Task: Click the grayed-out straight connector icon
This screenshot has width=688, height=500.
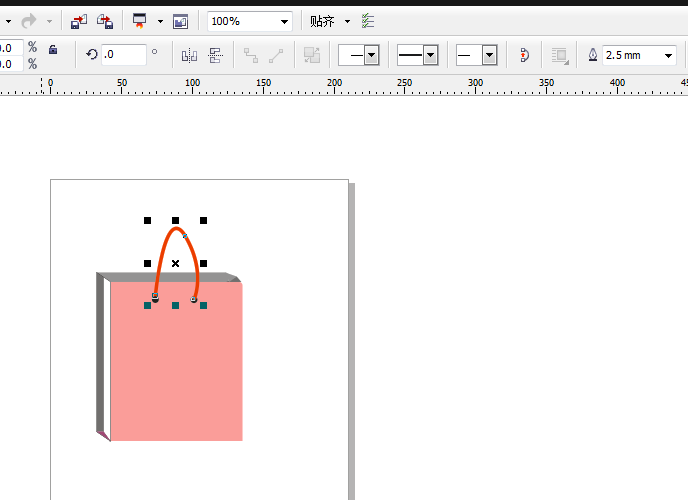Action: click(x=276, y=55)
